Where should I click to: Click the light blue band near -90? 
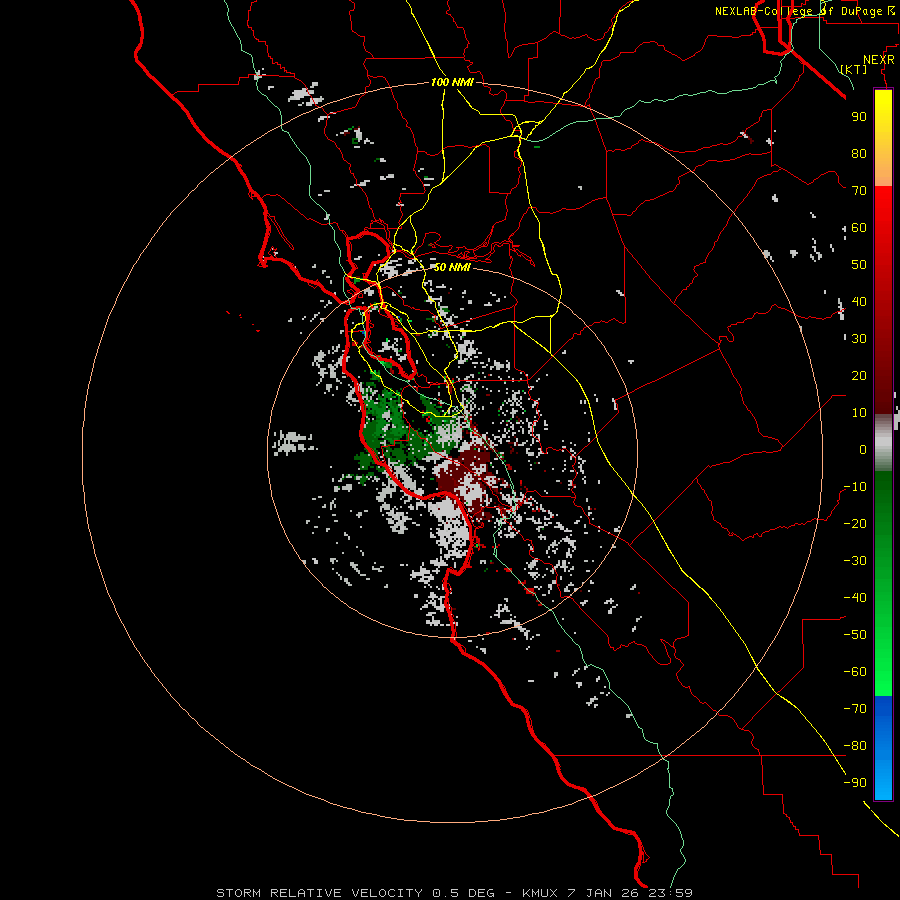pyautogui.click(x=883, y=781)
